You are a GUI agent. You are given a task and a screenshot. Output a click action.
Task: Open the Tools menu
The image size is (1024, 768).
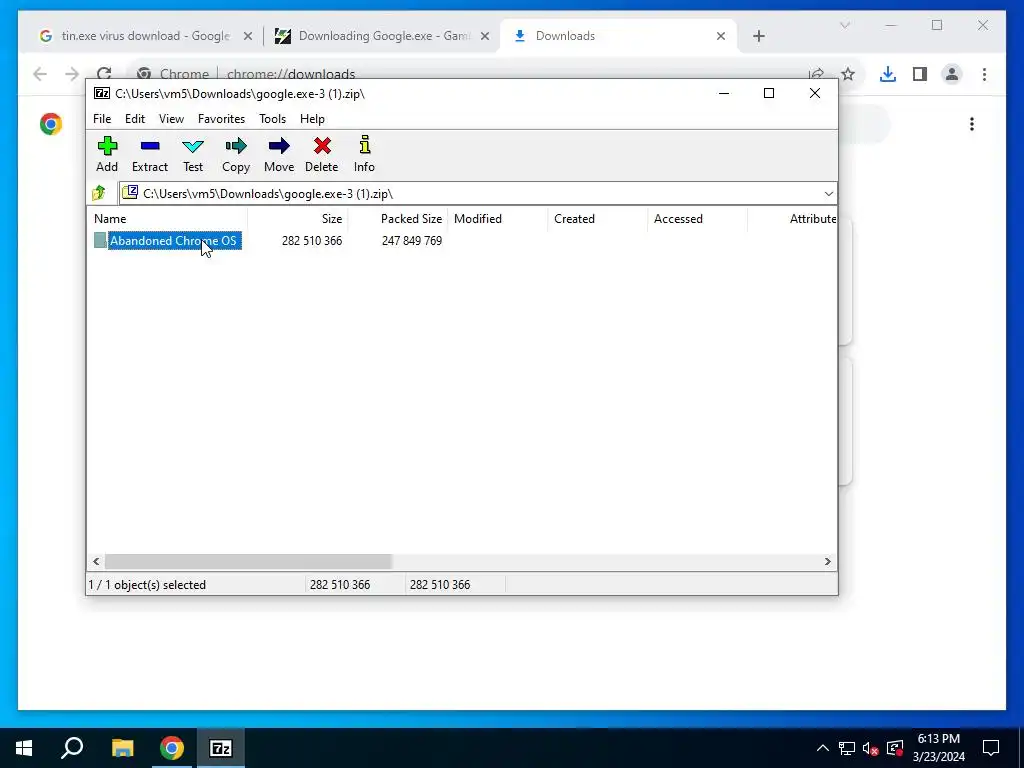(x=272, y=119)
